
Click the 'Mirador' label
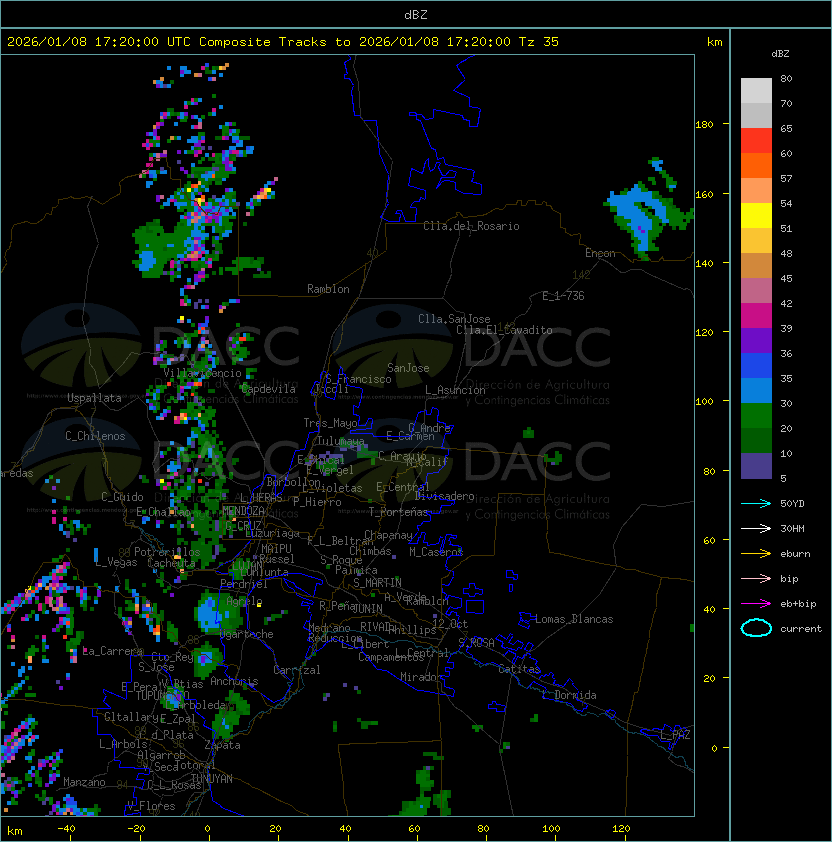pos(422,677)
